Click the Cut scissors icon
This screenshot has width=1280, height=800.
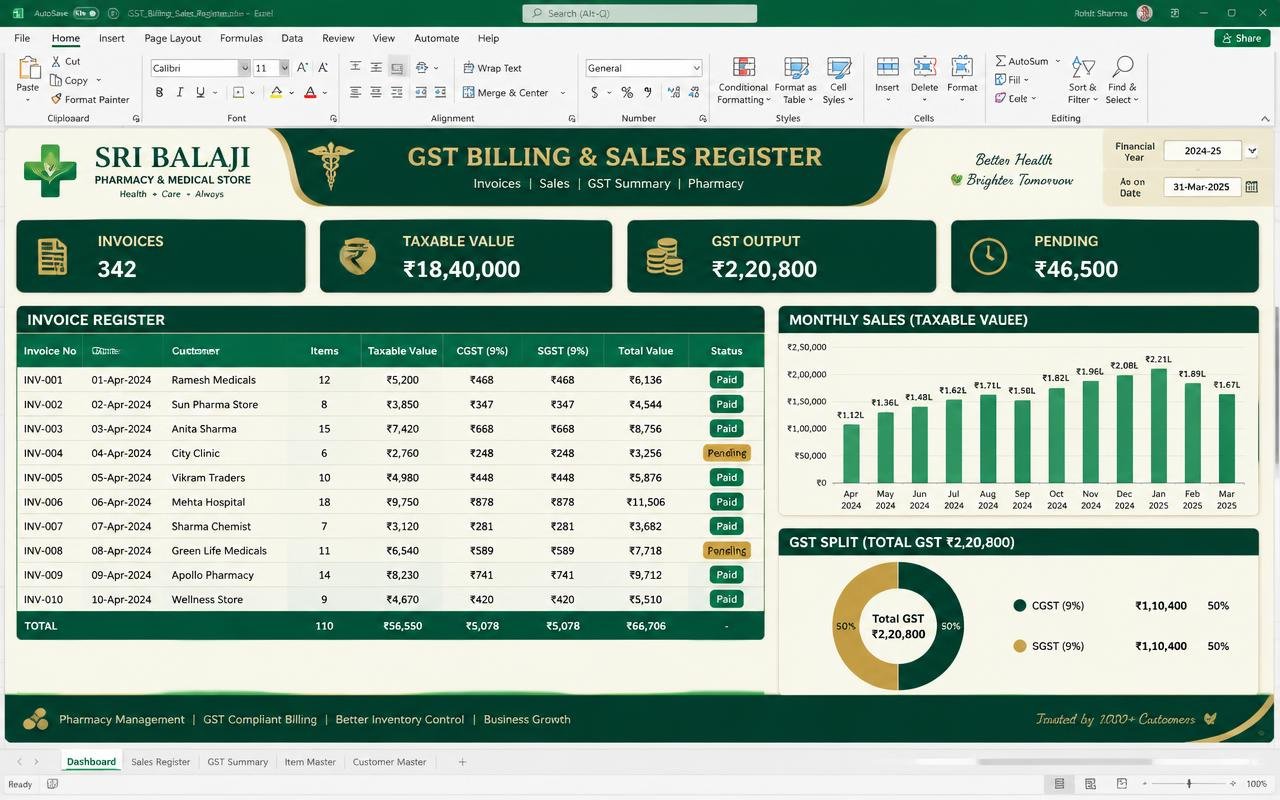click(56, 61)
